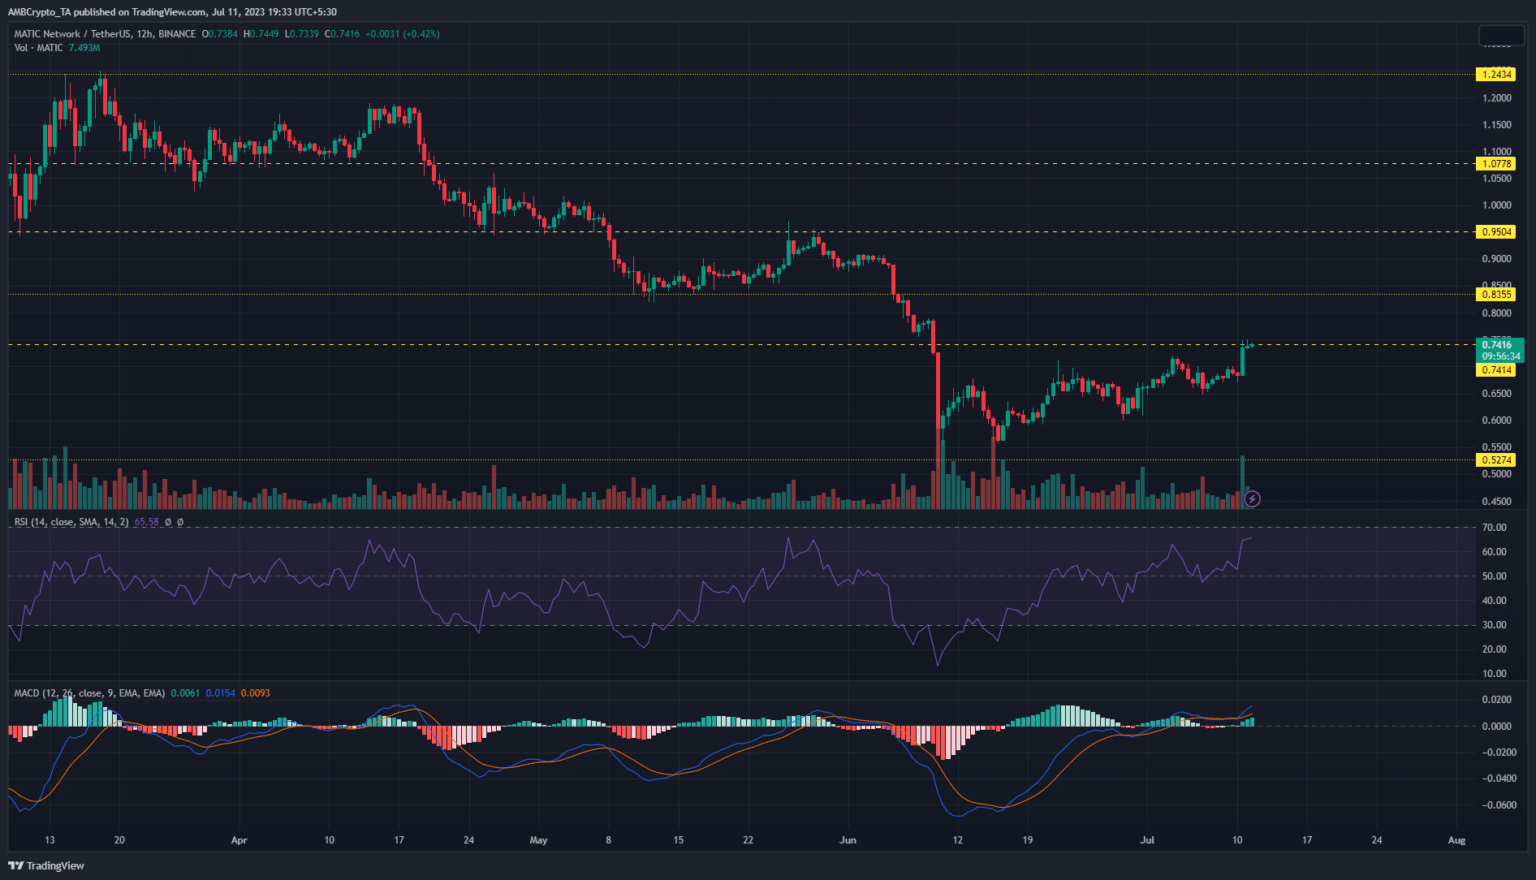This screenshot has height=880, width=1536.
Task: Click the 0.9504 horizontal line label
Action: [1496, 232]
